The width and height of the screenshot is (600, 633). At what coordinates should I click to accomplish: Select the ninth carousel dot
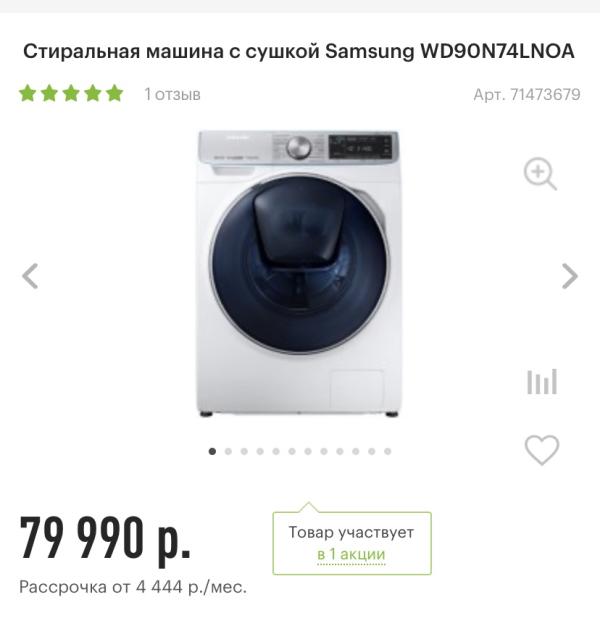(x=340, y=451)
